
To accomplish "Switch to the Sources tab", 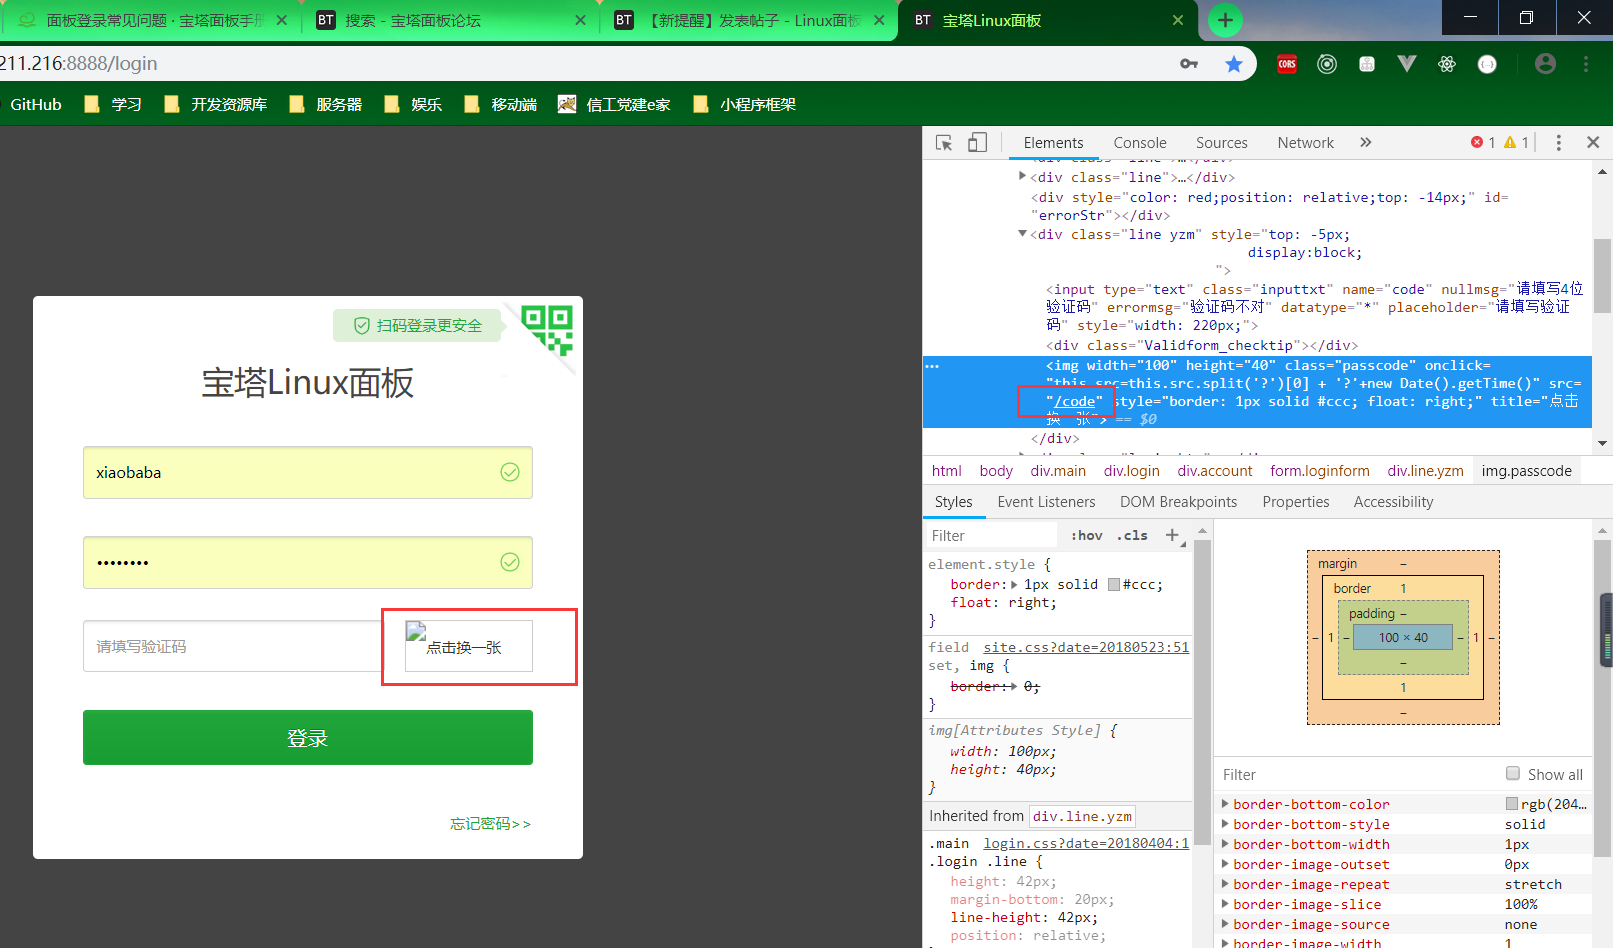I will coord(1222,143).
